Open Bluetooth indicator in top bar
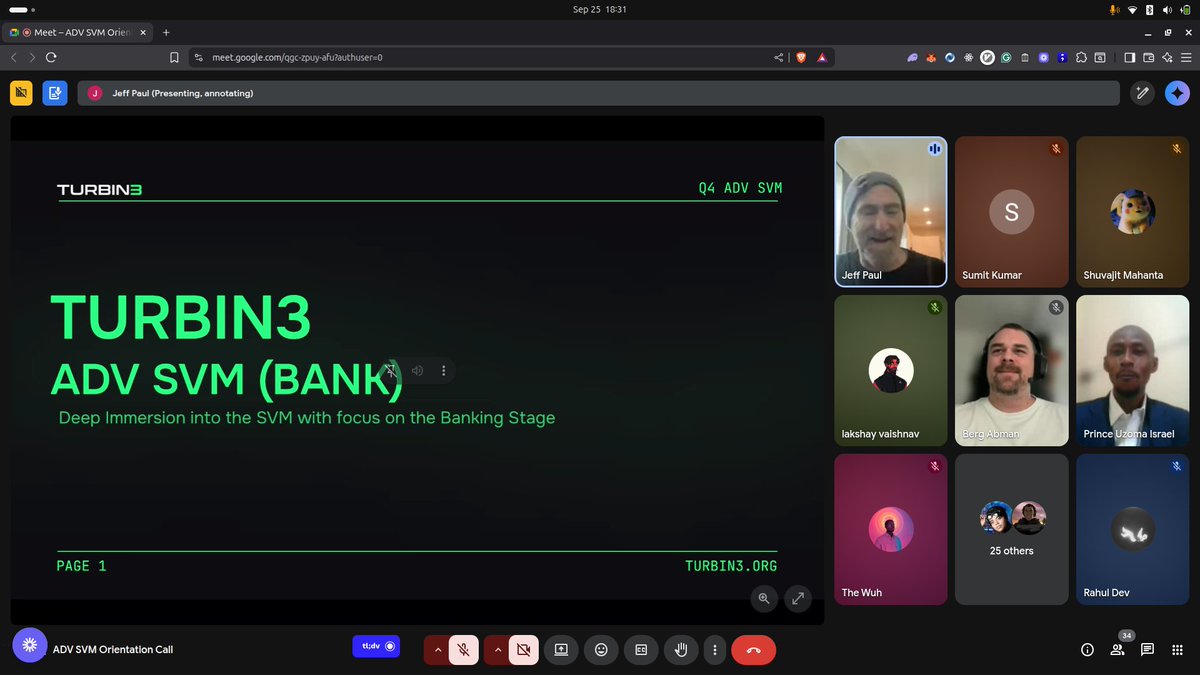This screenshot has width=1200, height=675. (1150, 10)
